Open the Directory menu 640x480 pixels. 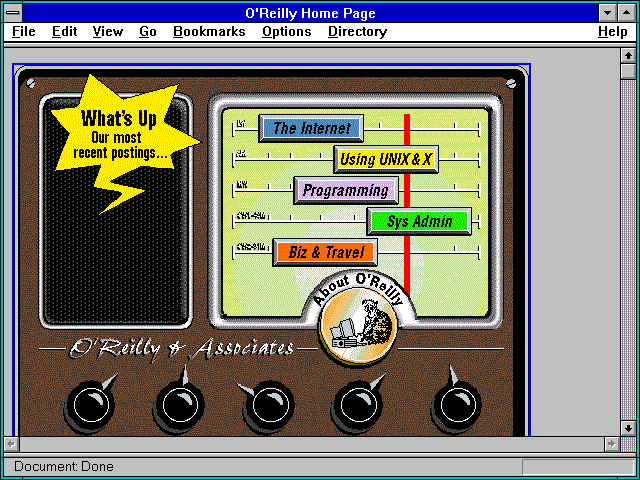click(x=358, y=32)
